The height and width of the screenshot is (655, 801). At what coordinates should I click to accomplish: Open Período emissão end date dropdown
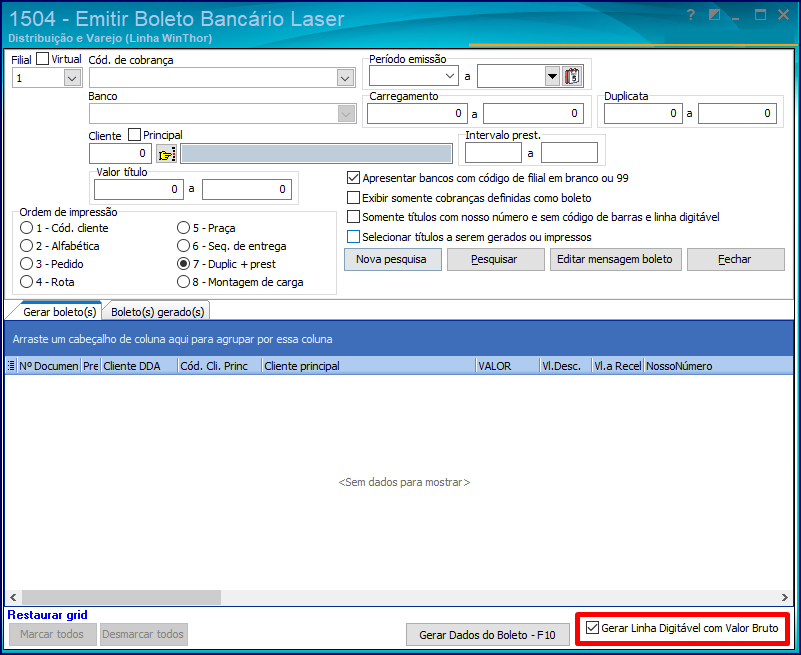[552, 77]
